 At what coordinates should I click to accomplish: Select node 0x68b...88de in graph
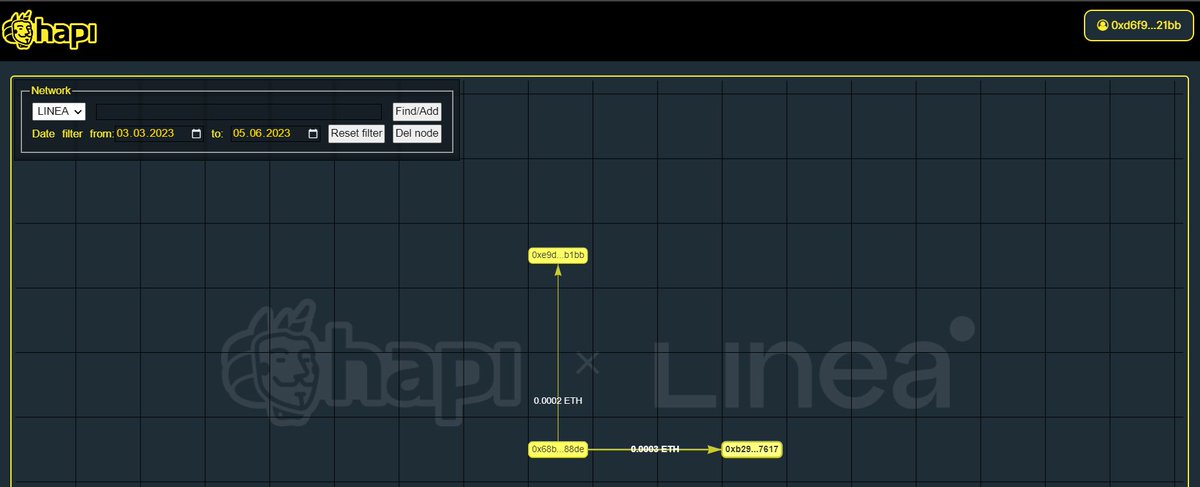tap(558, 449)
